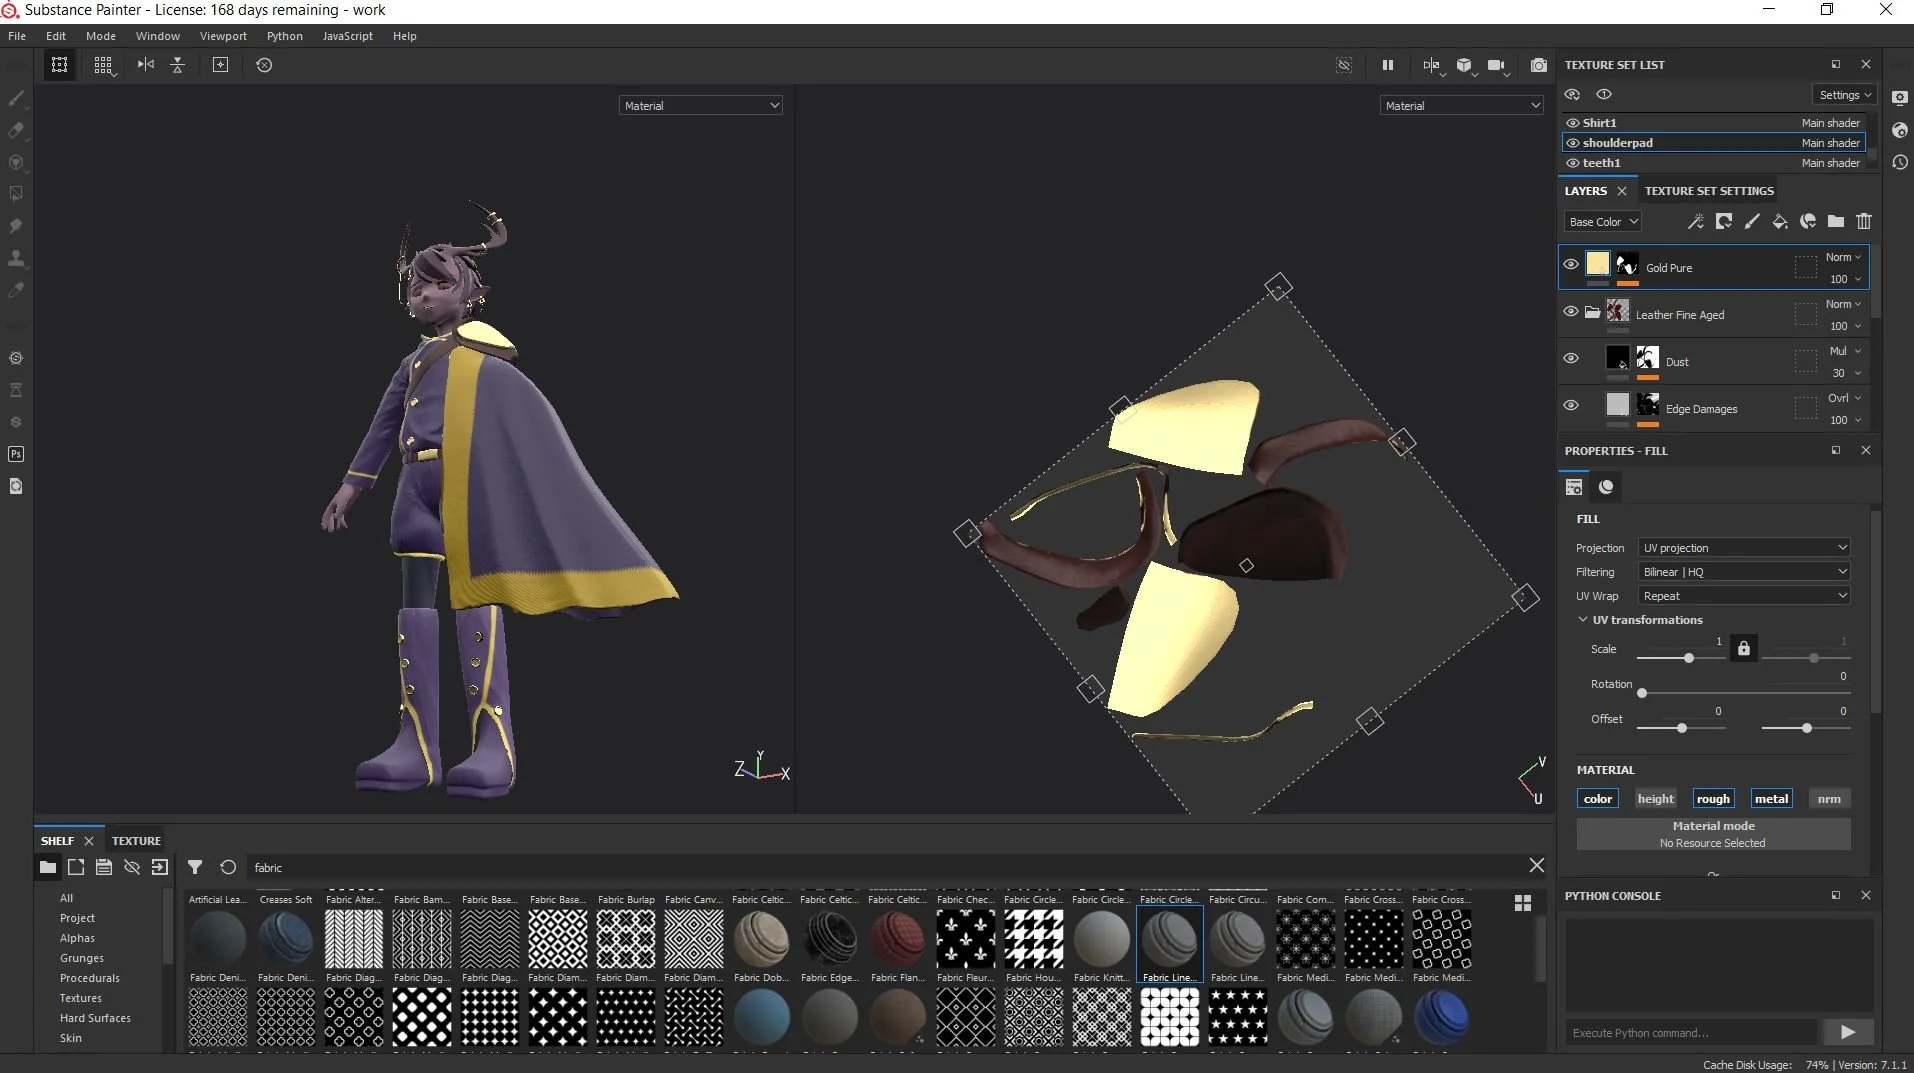Switch to Texture Set Settings tab
This screenshot has width=1914, height=1073.
tap(1709, 191)
